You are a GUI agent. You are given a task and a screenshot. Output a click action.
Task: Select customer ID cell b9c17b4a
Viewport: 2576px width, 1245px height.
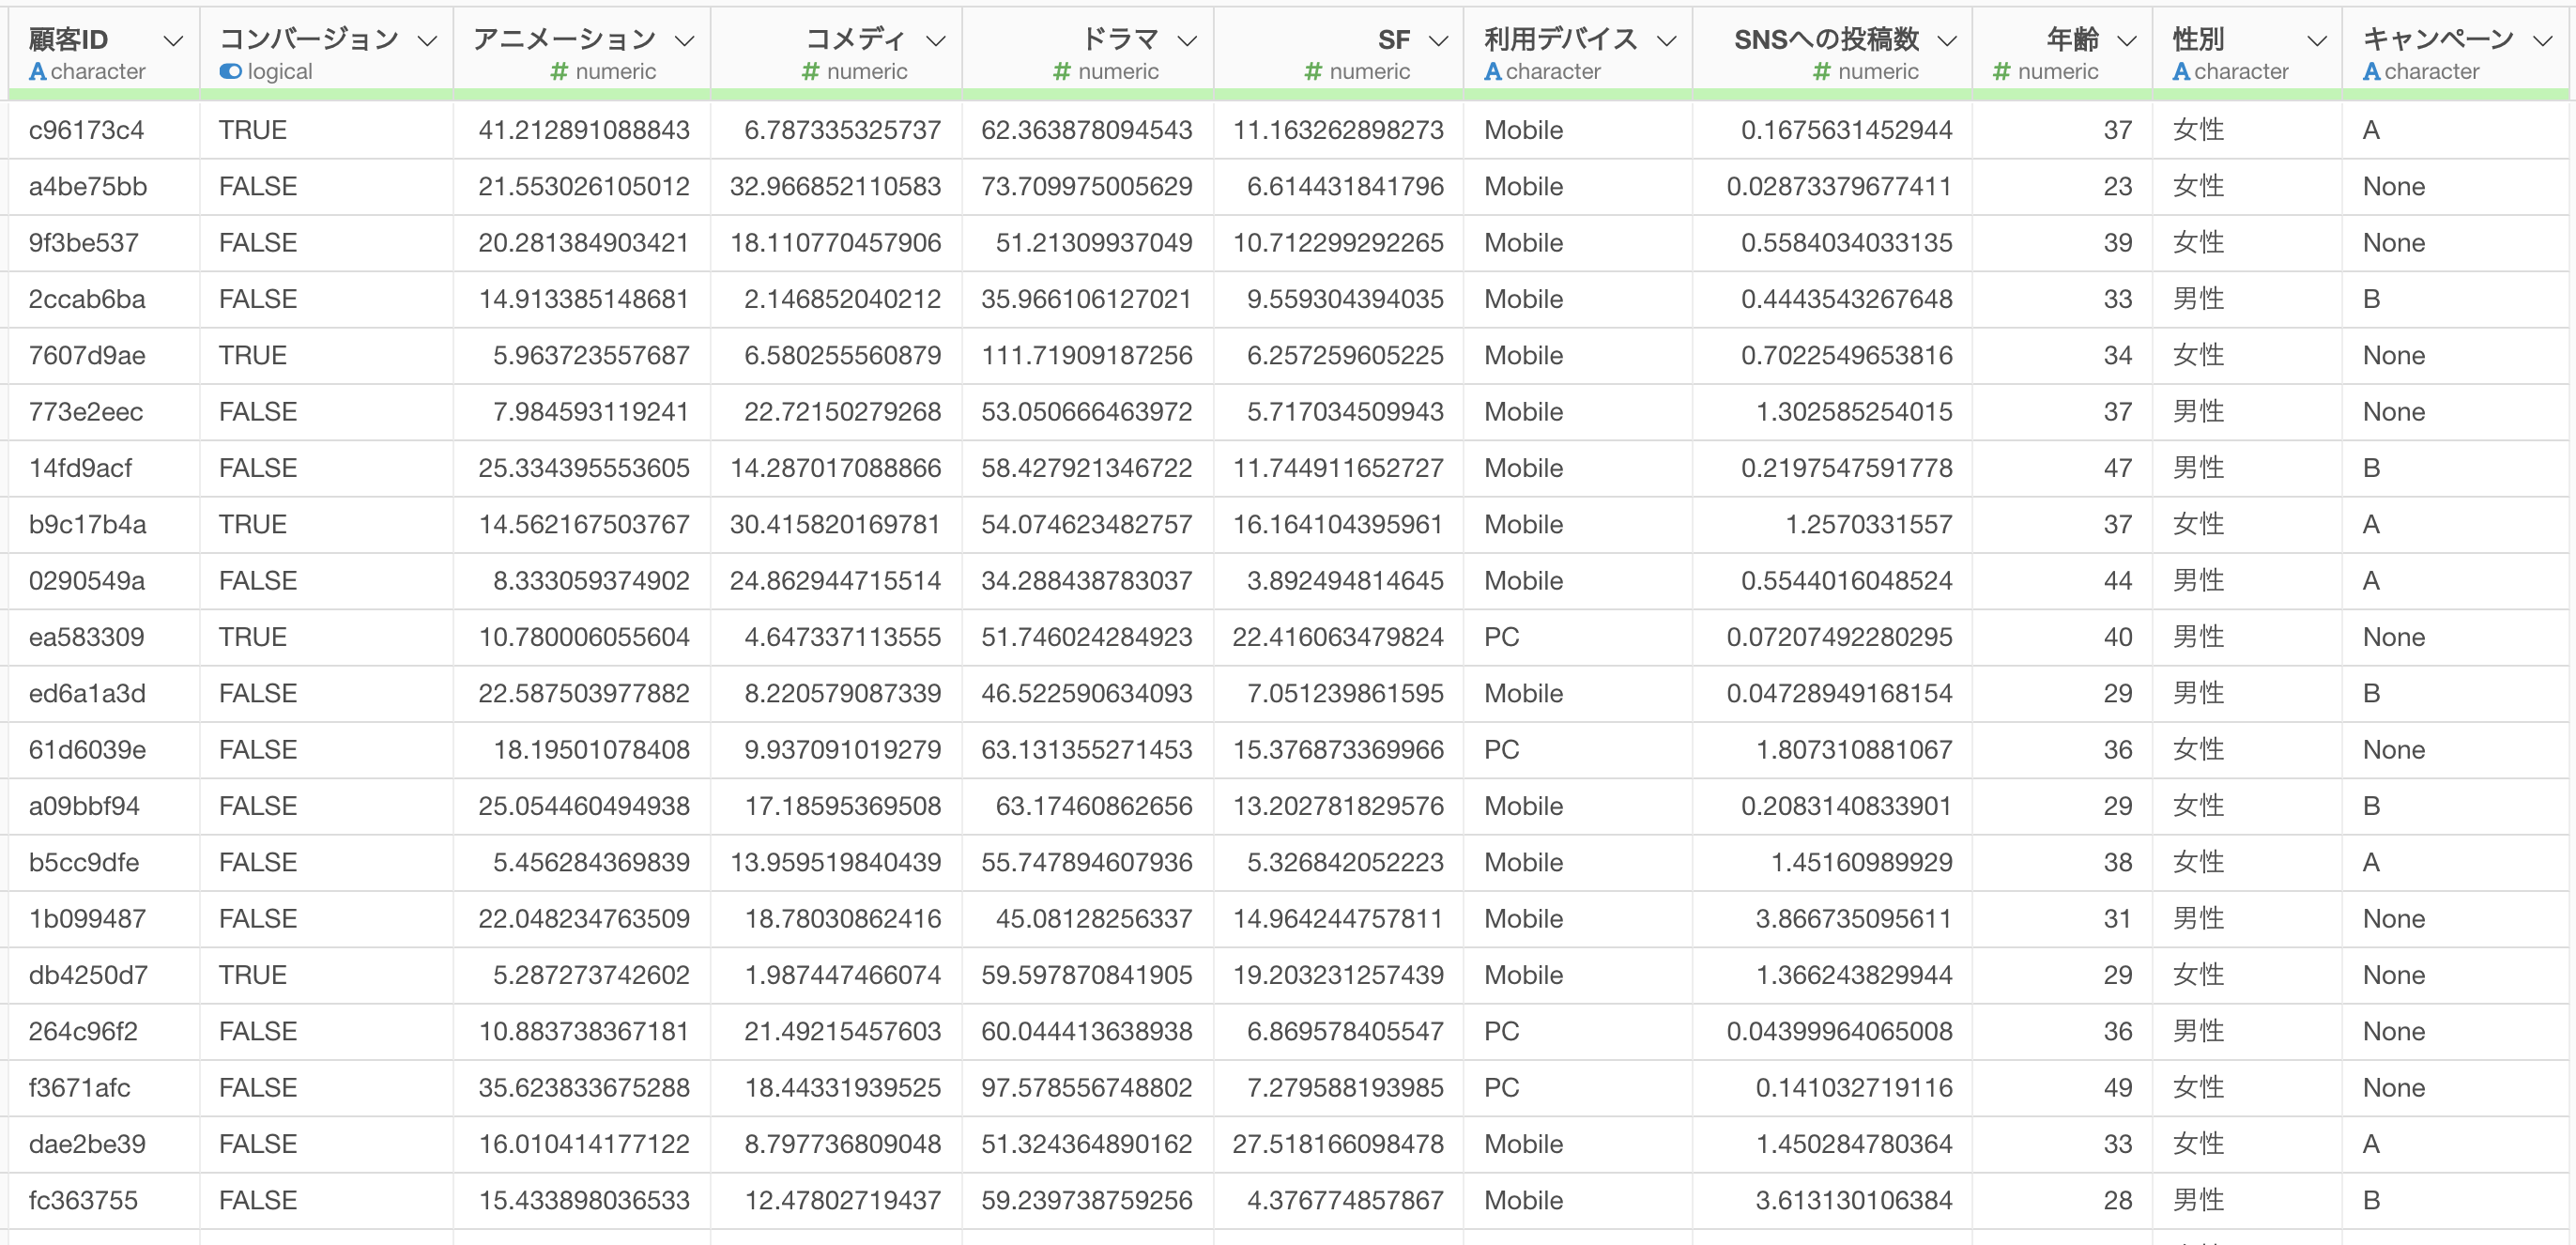tap(88, 525)
